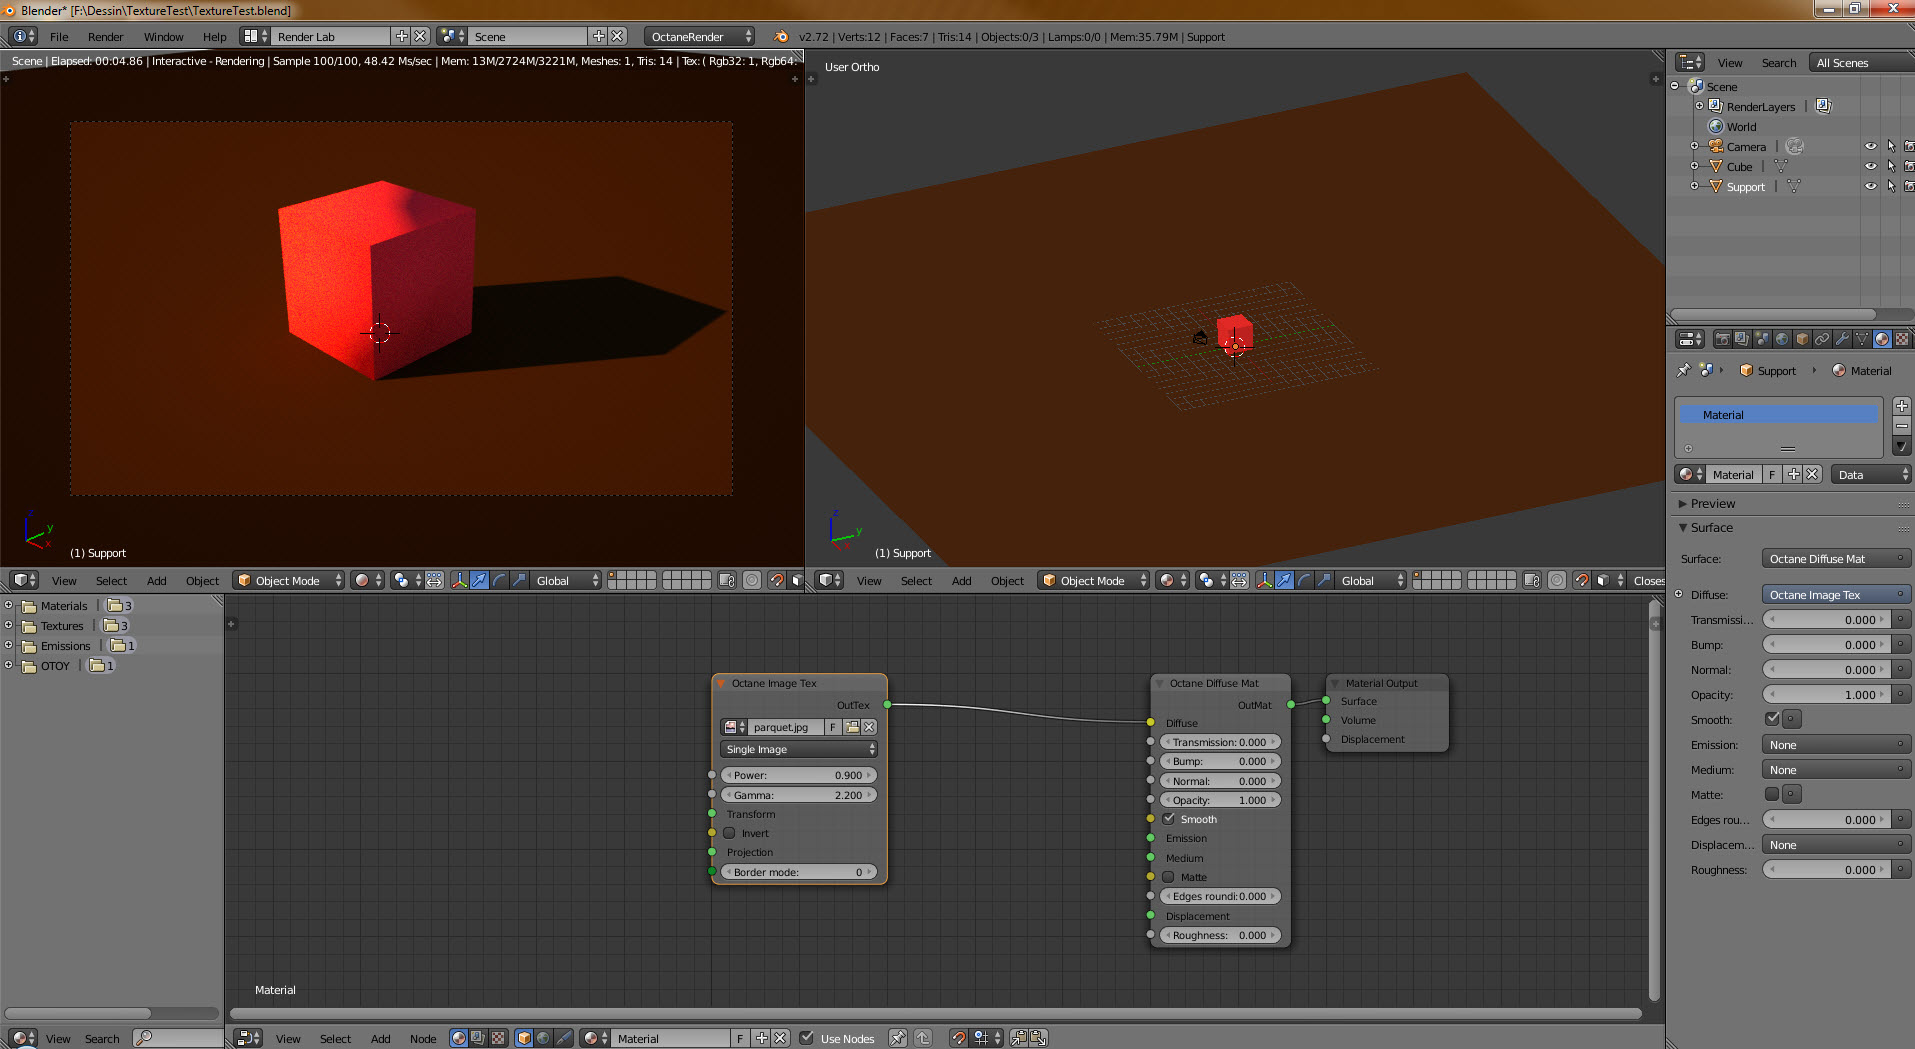1915x1049 pixels.
Task: Adjust the Opacity slider in Surface panel
Action: coord(1826,695)
